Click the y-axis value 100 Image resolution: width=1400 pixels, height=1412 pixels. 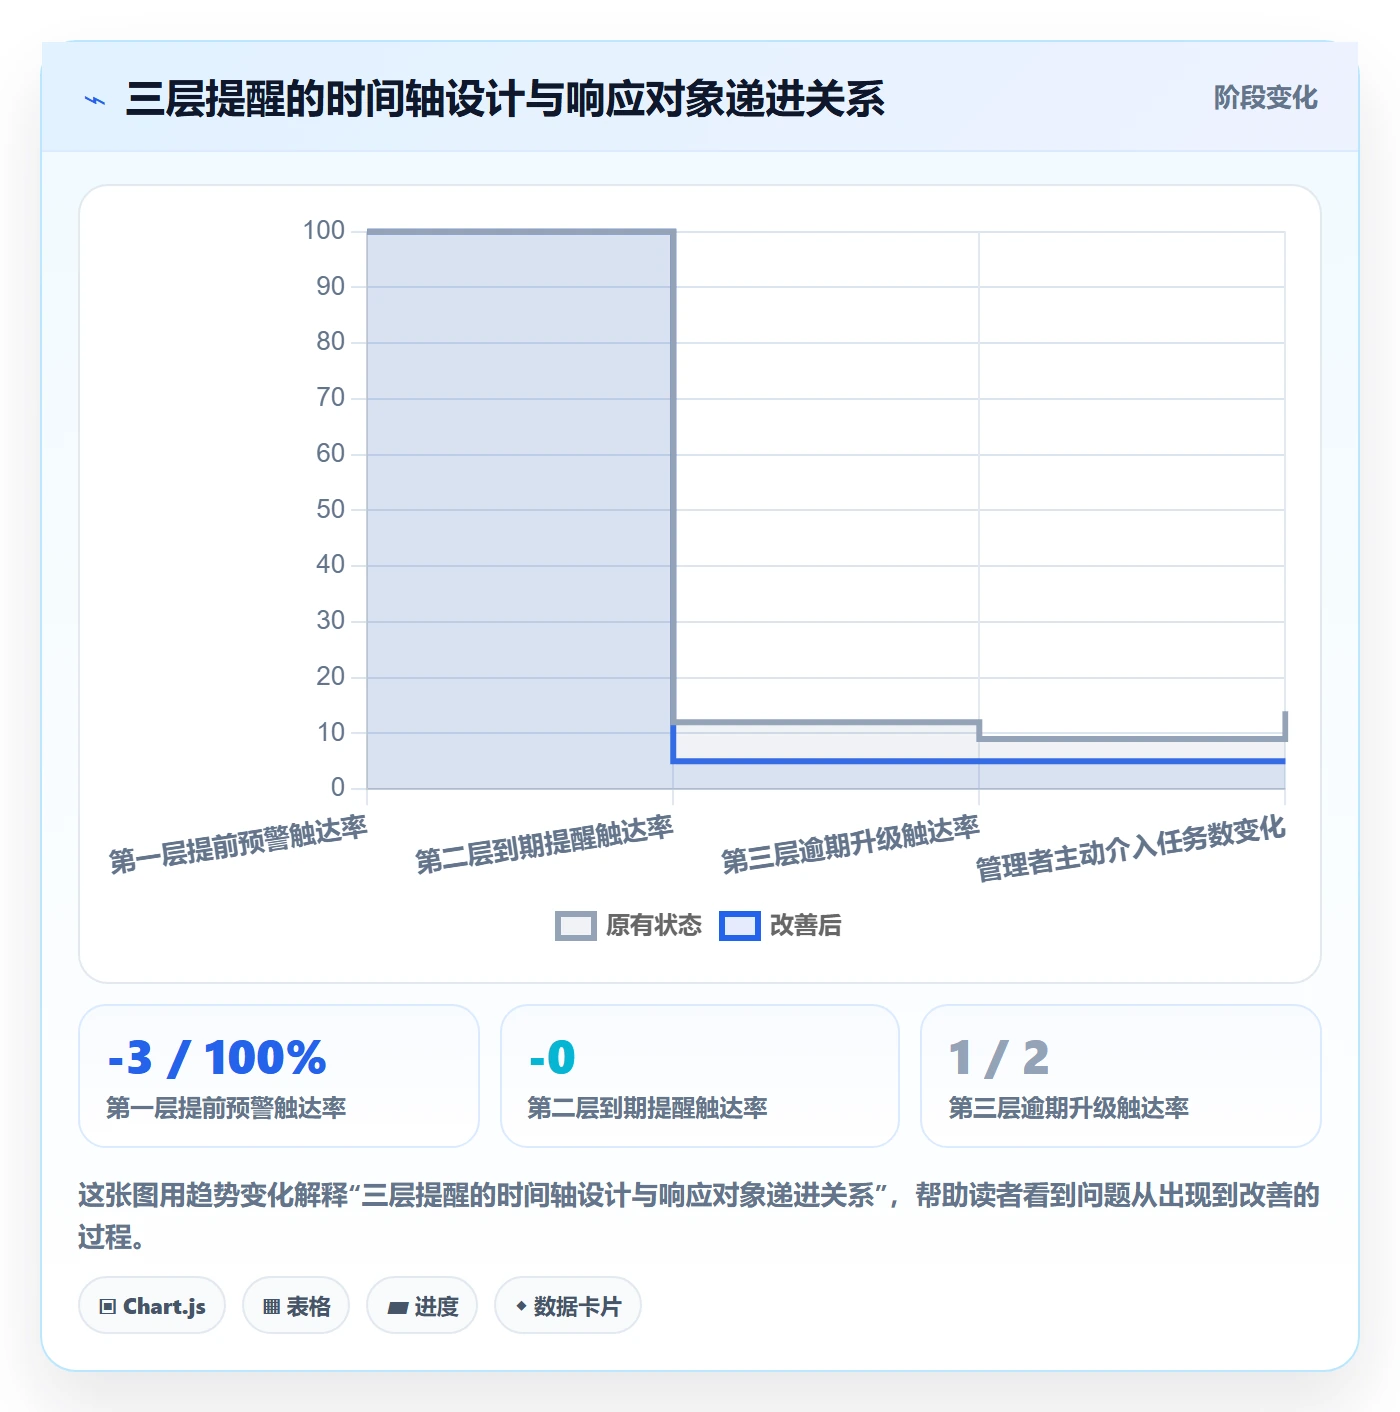324,231
